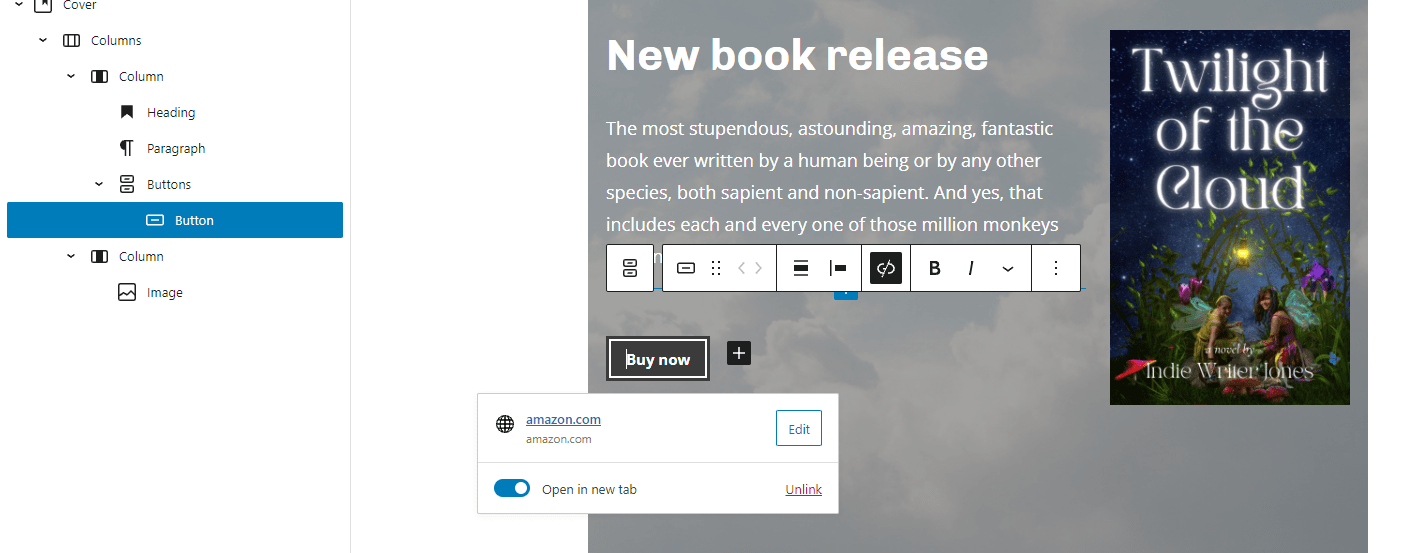Screen dimensions: 1418x553
Task: Click the Edit link button
Action: pos(799,428)
